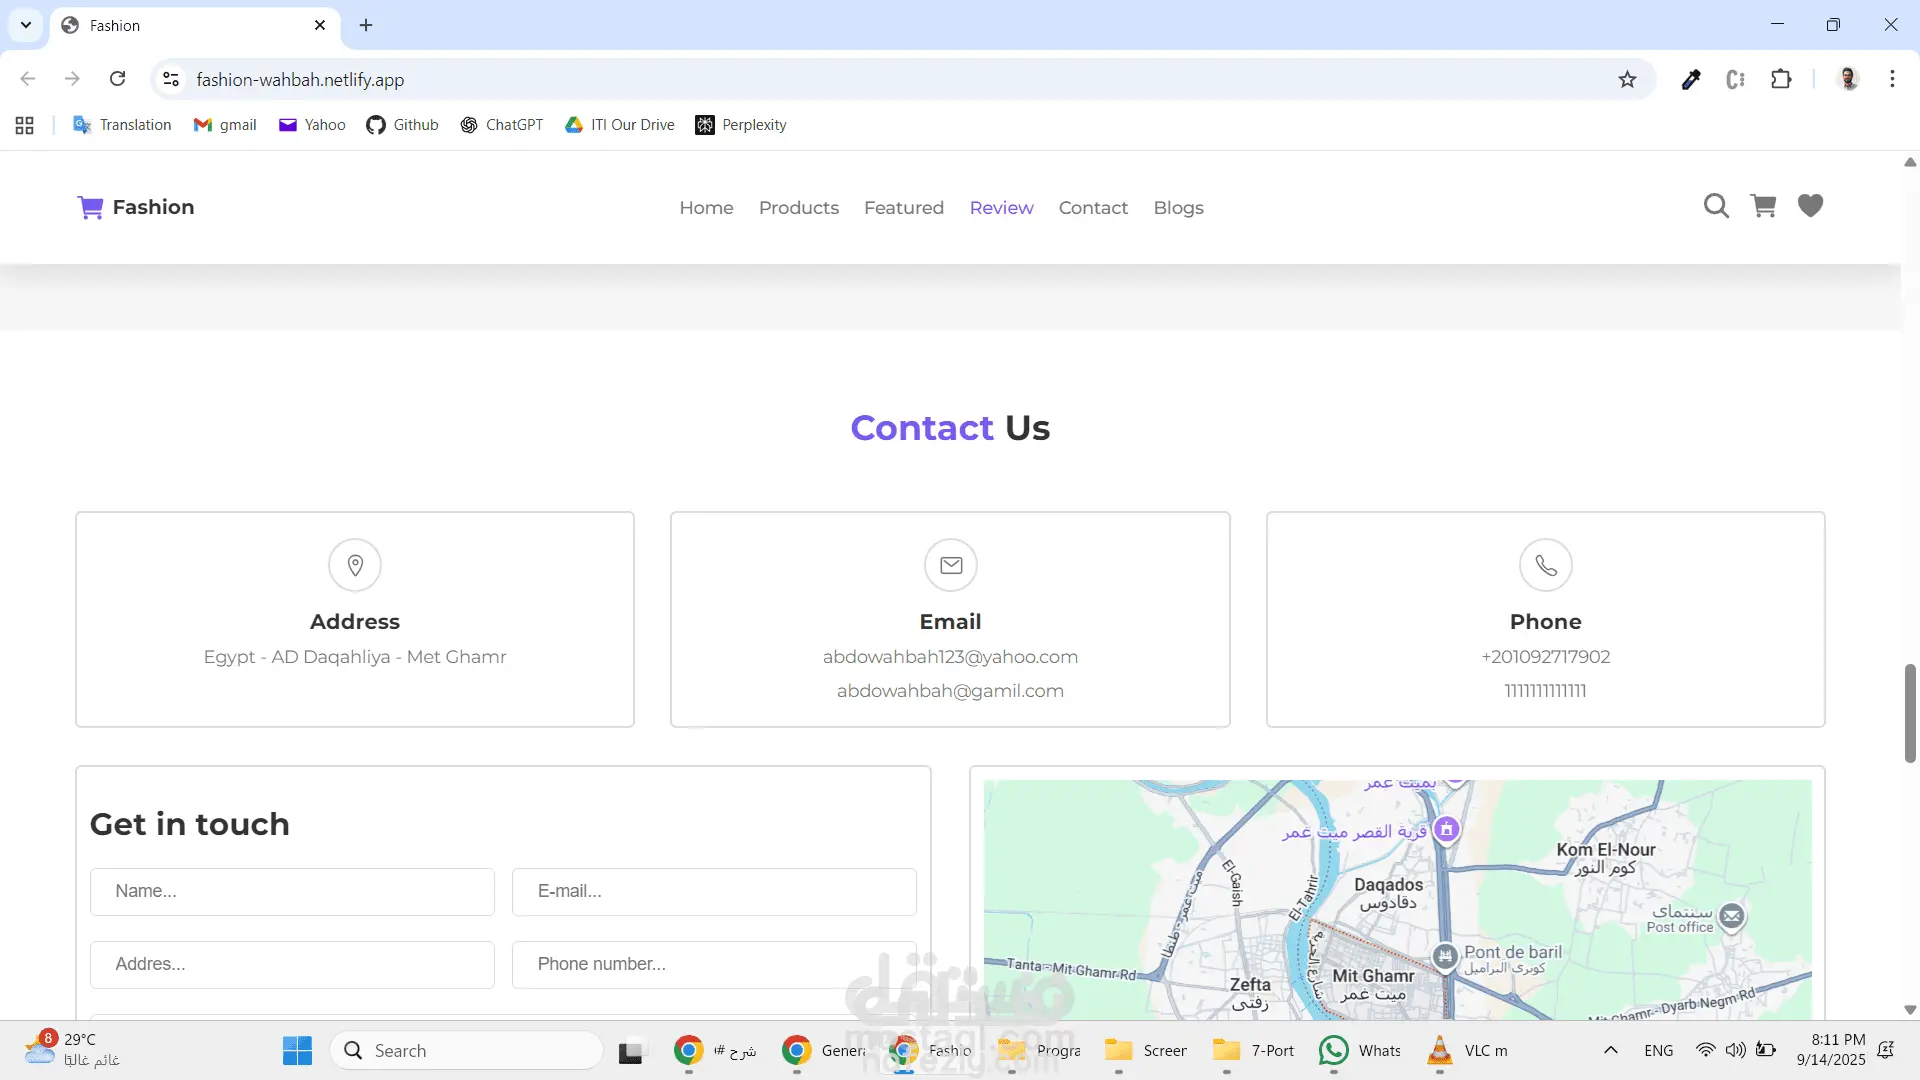Open the Chrome extensions puzzle icon
Image resolution: width=1920 pixels, height=1080 pixels.
tap(1781, 80)
